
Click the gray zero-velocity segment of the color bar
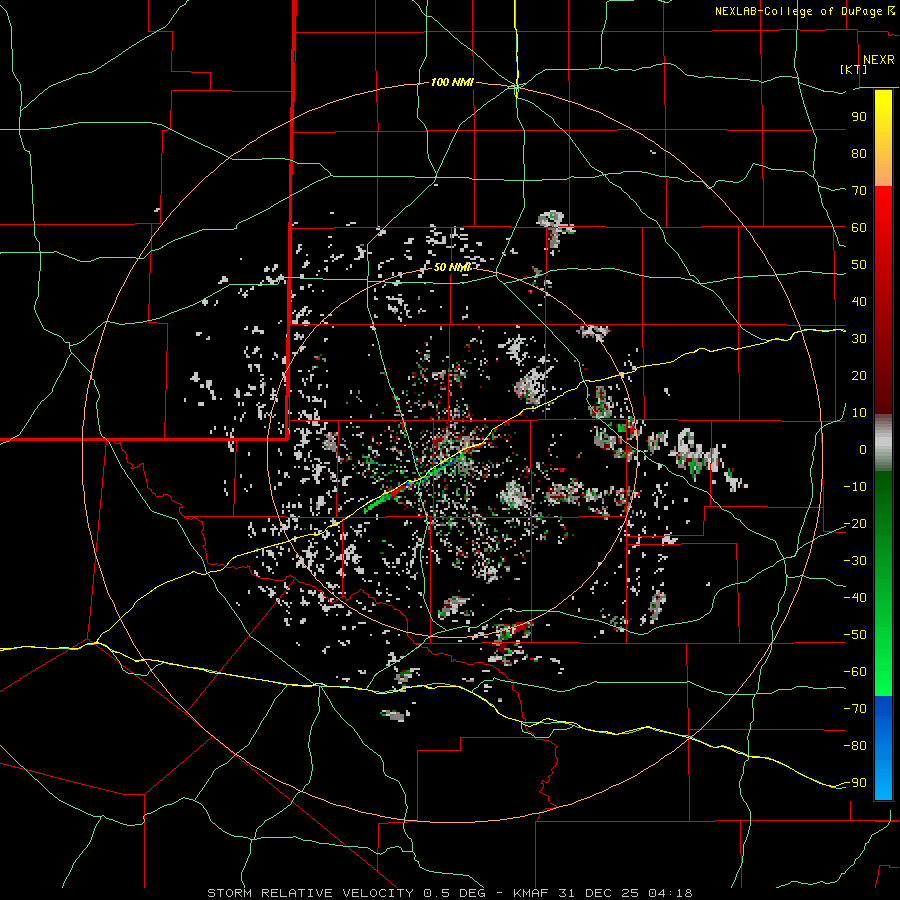click(x=883, y=443)
